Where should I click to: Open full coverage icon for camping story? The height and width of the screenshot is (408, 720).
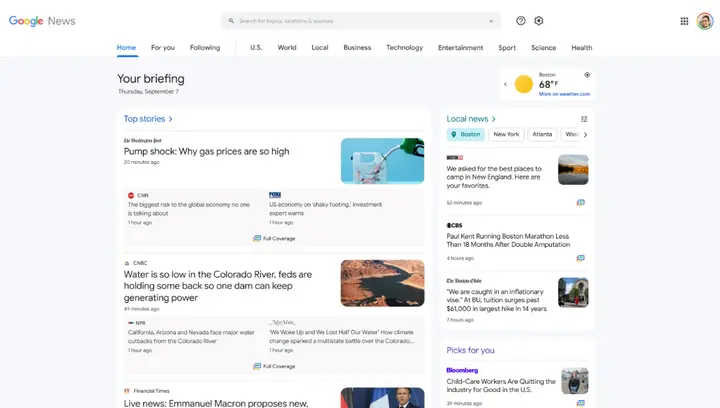coord(581,202)
